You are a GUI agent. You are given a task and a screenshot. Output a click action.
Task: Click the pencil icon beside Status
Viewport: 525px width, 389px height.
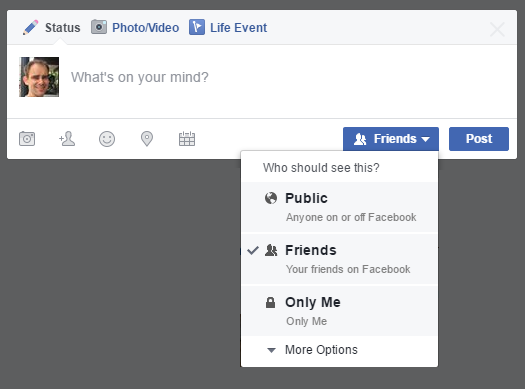[30, 27]
